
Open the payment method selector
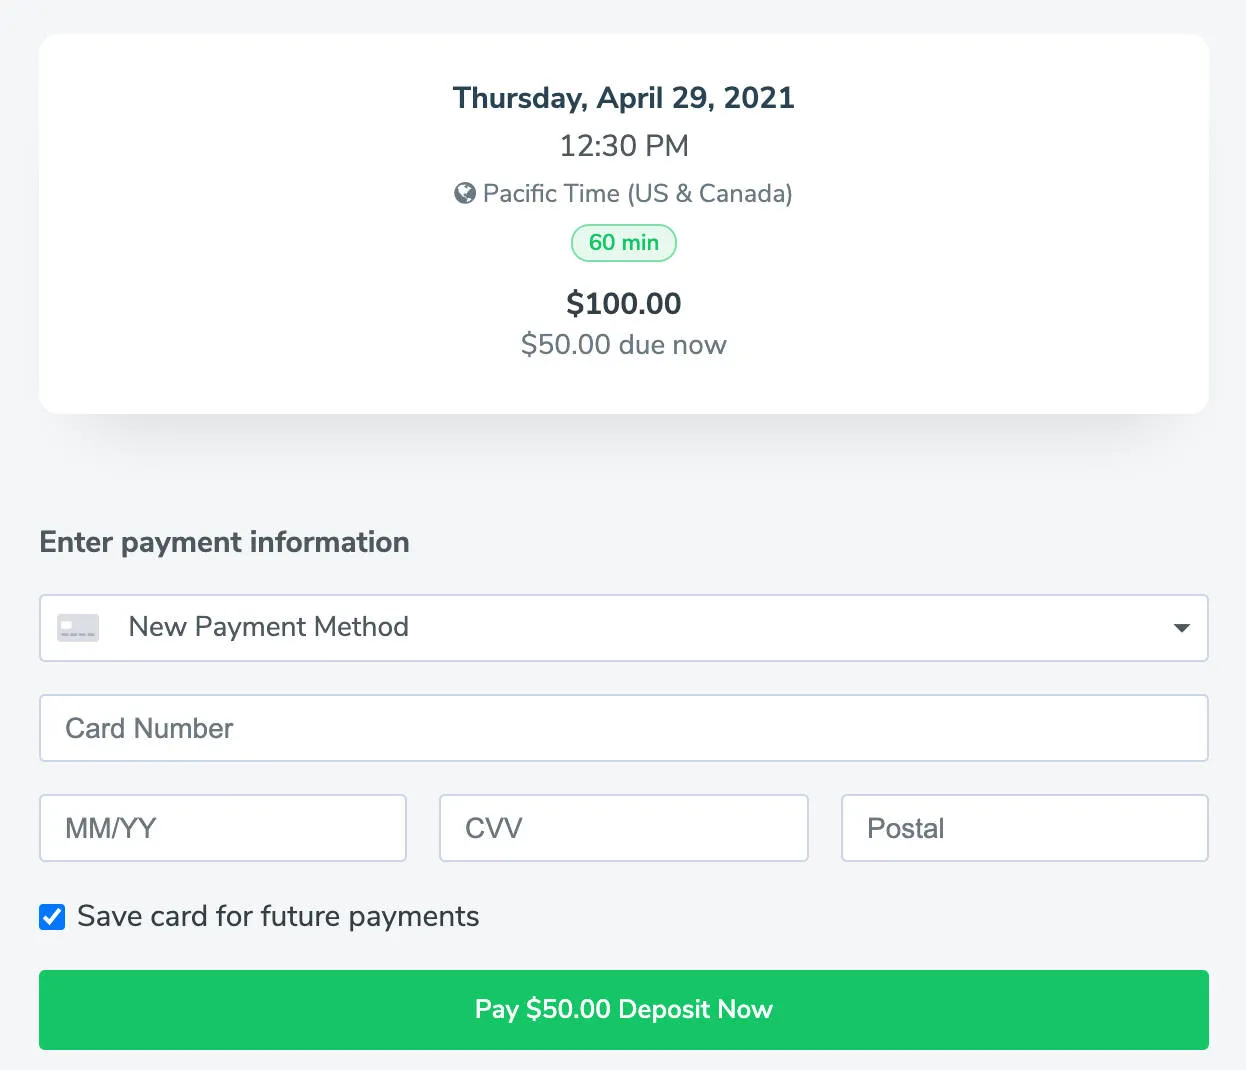623,628
